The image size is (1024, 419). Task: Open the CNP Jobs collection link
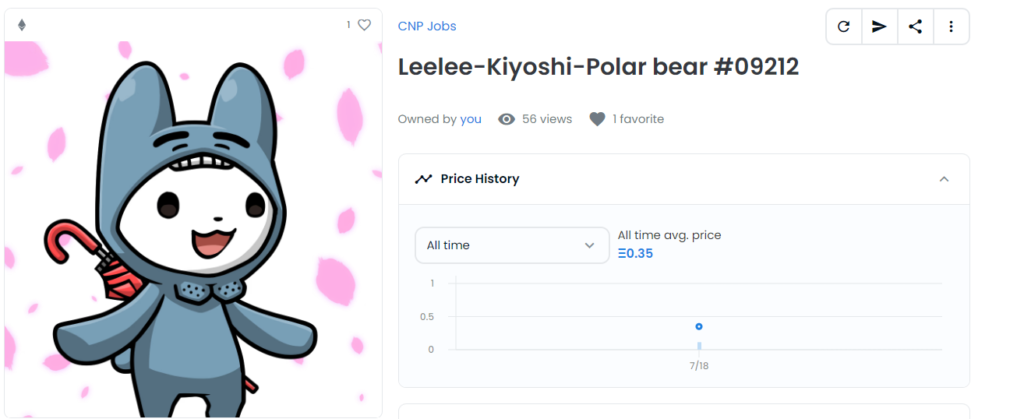tap(427, 26)
